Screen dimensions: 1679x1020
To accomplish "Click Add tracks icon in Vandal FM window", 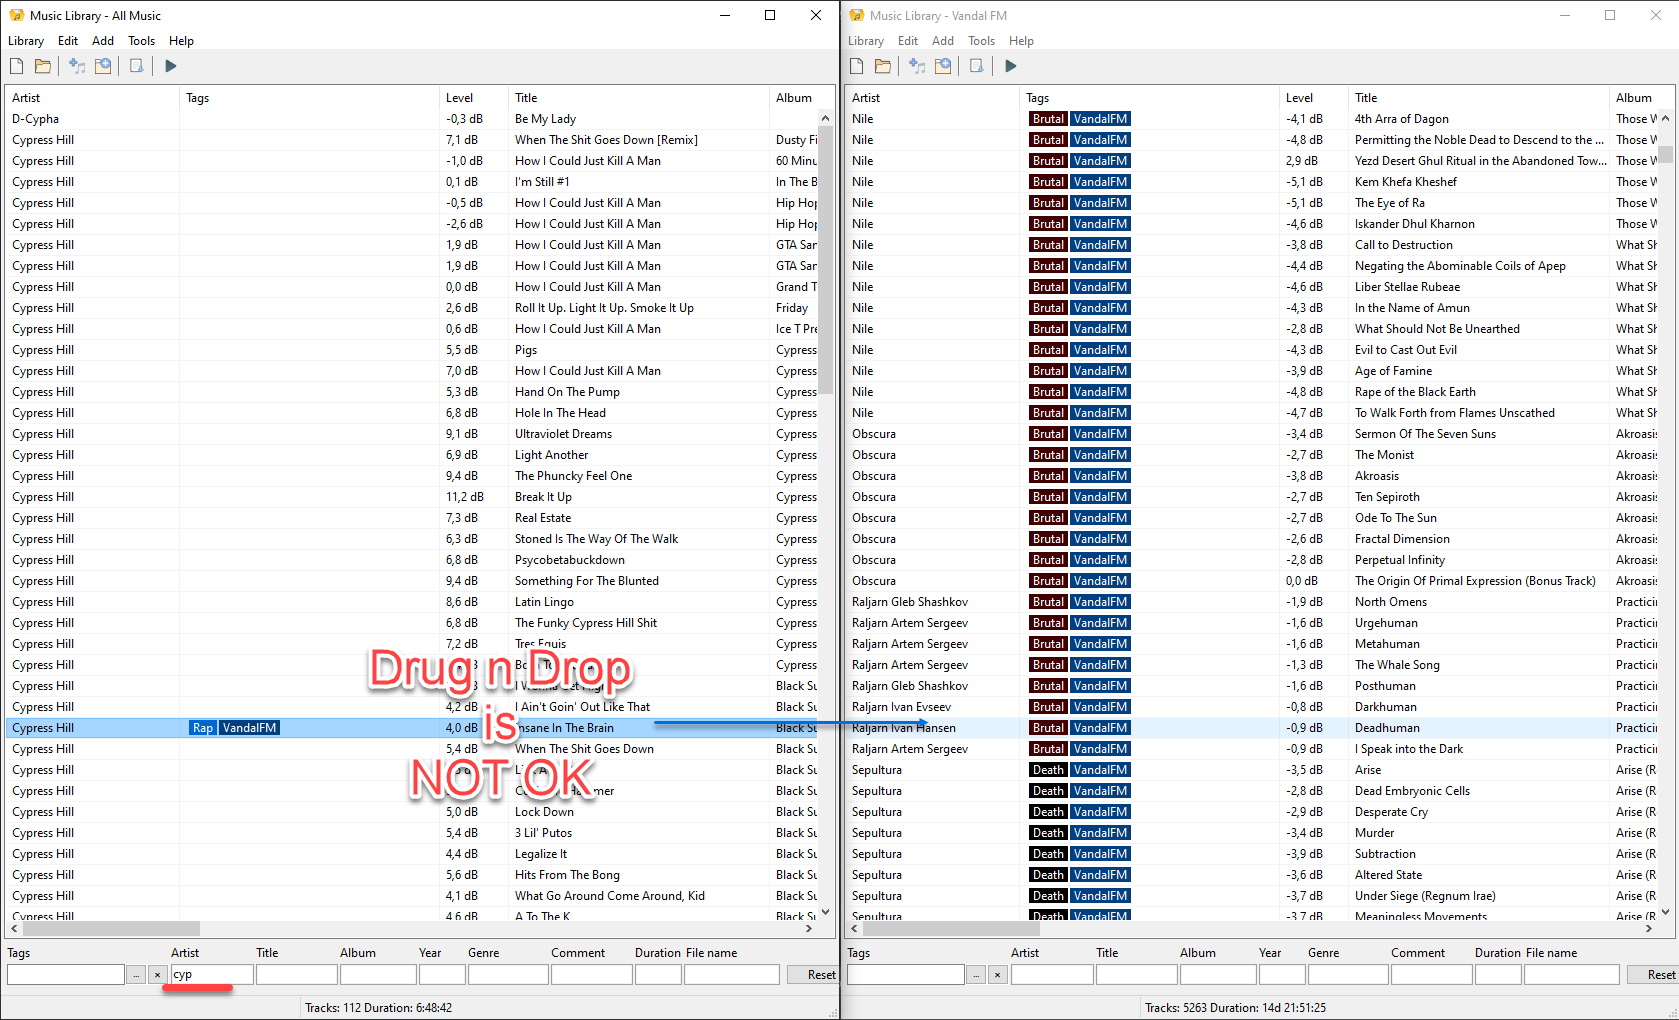I will click(917, 66).
